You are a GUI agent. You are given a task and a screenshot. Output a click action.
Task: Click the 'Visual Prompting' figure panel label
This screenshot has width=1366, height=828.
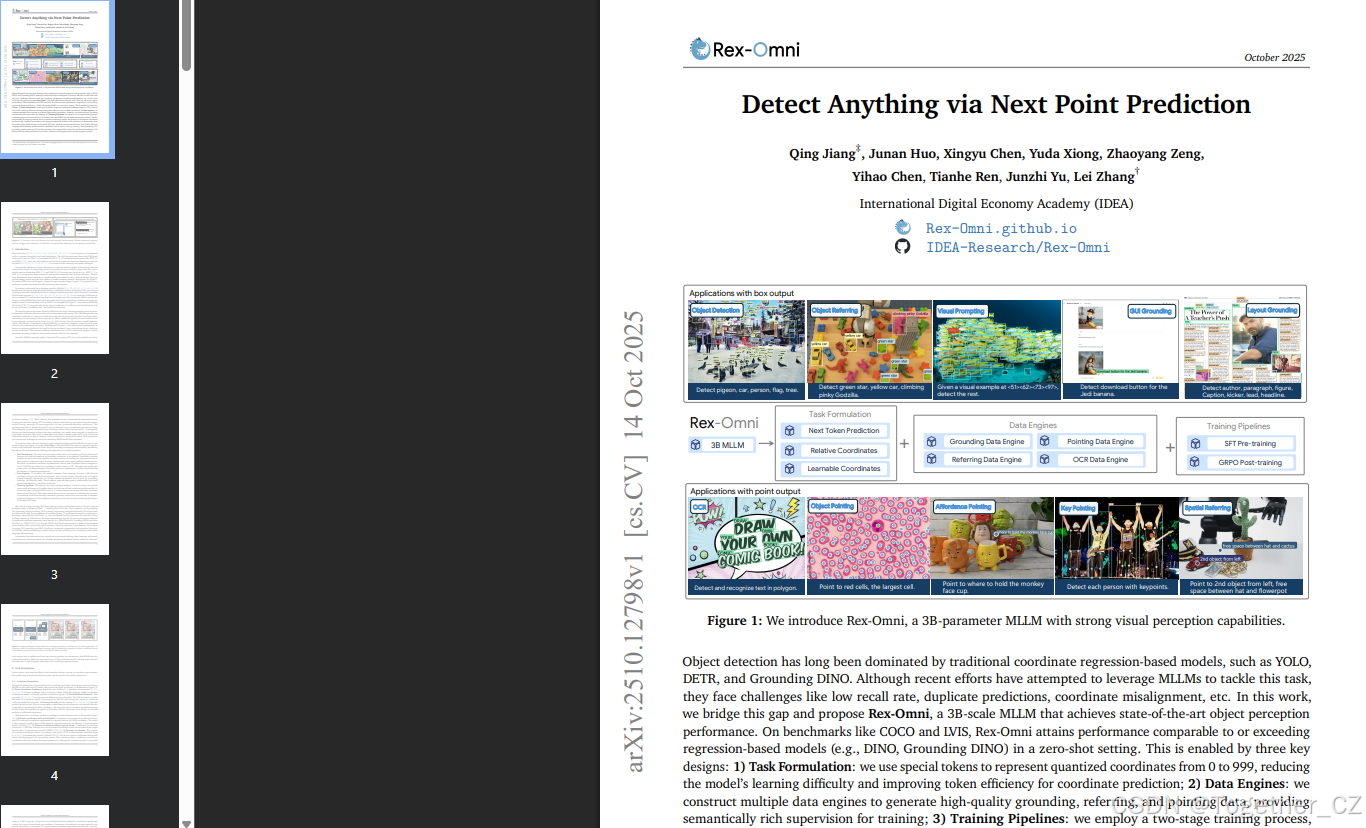(961, 311)
